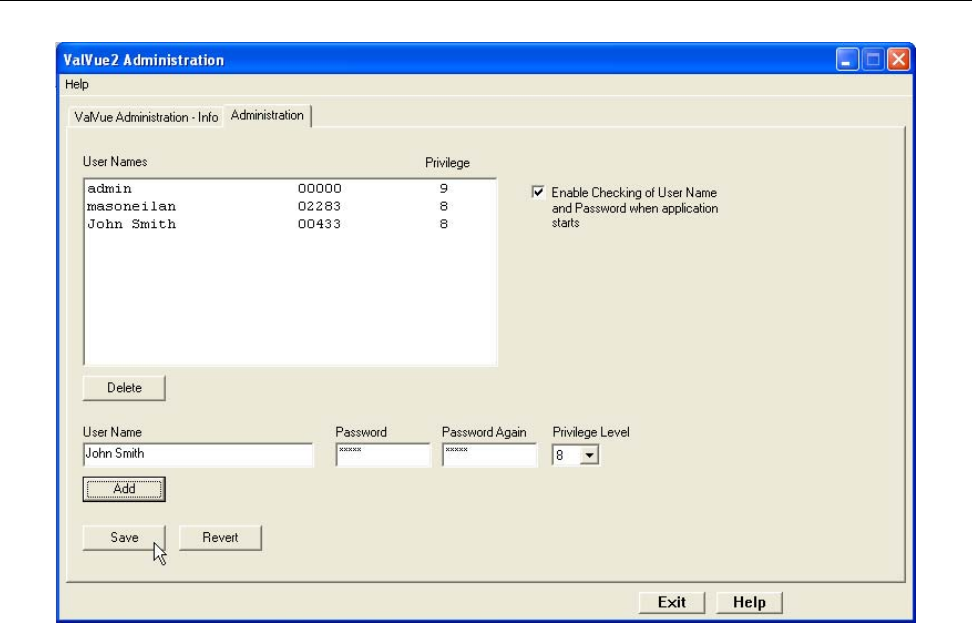Focus the Password field
The width and height of the screenshot is (972, 623).
pyautogui.click(x=382, y=454)
